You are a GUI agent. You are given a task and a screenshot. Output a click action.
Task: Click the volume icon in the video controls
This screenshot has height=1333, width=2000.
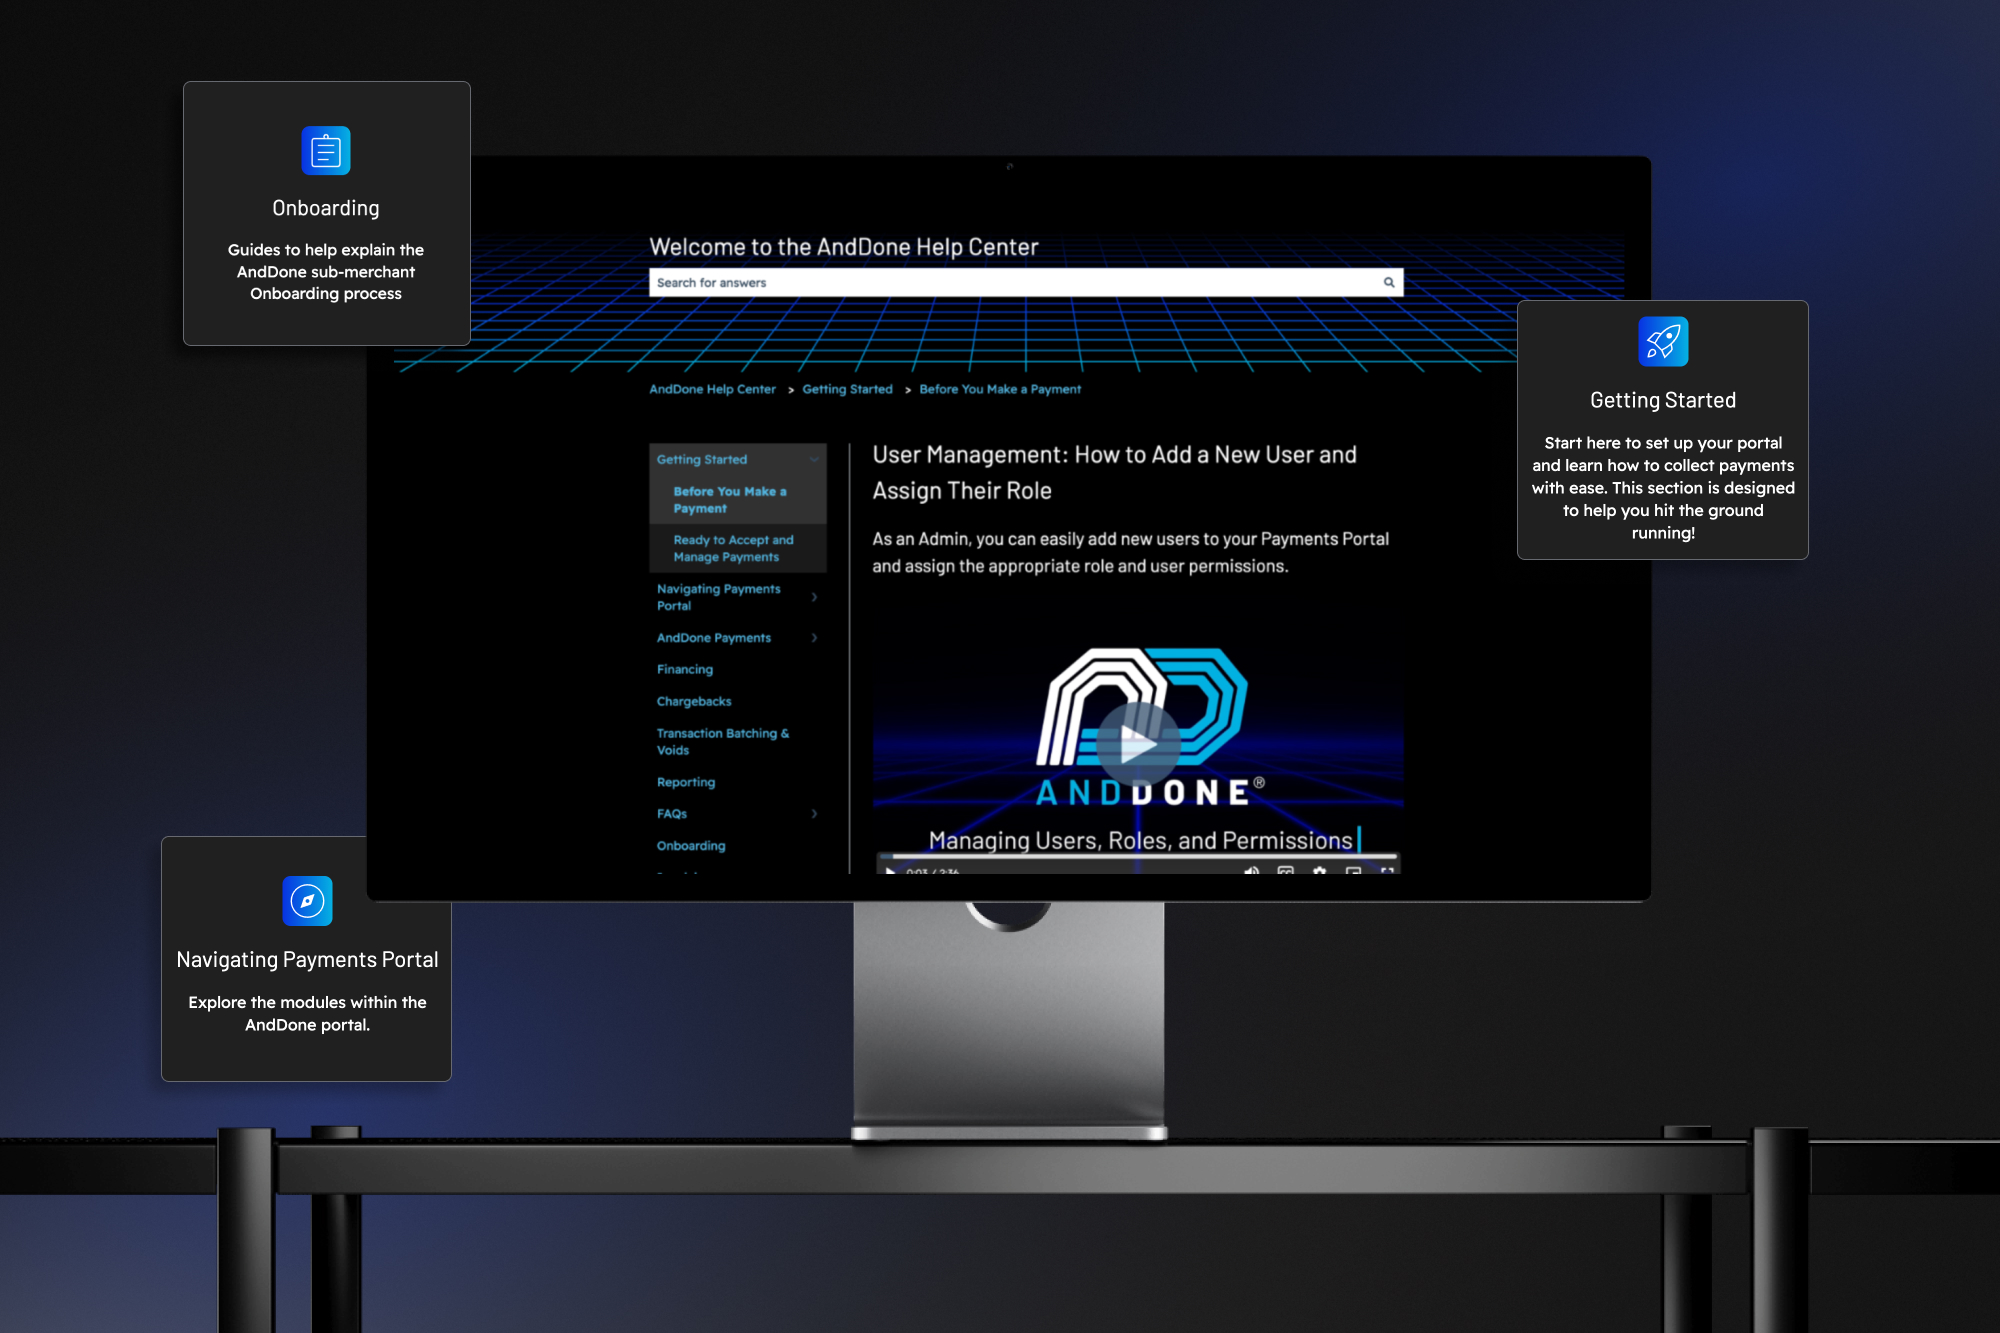(1251, 871)
